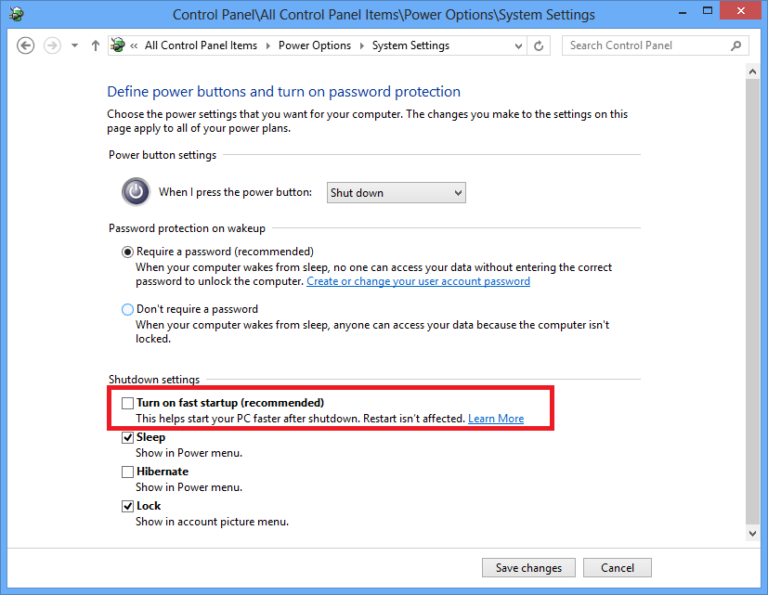Viewport: 768px width, 595px height.
Task: Navigate to Power Options breadcrumb
Action: click(314, 46)
